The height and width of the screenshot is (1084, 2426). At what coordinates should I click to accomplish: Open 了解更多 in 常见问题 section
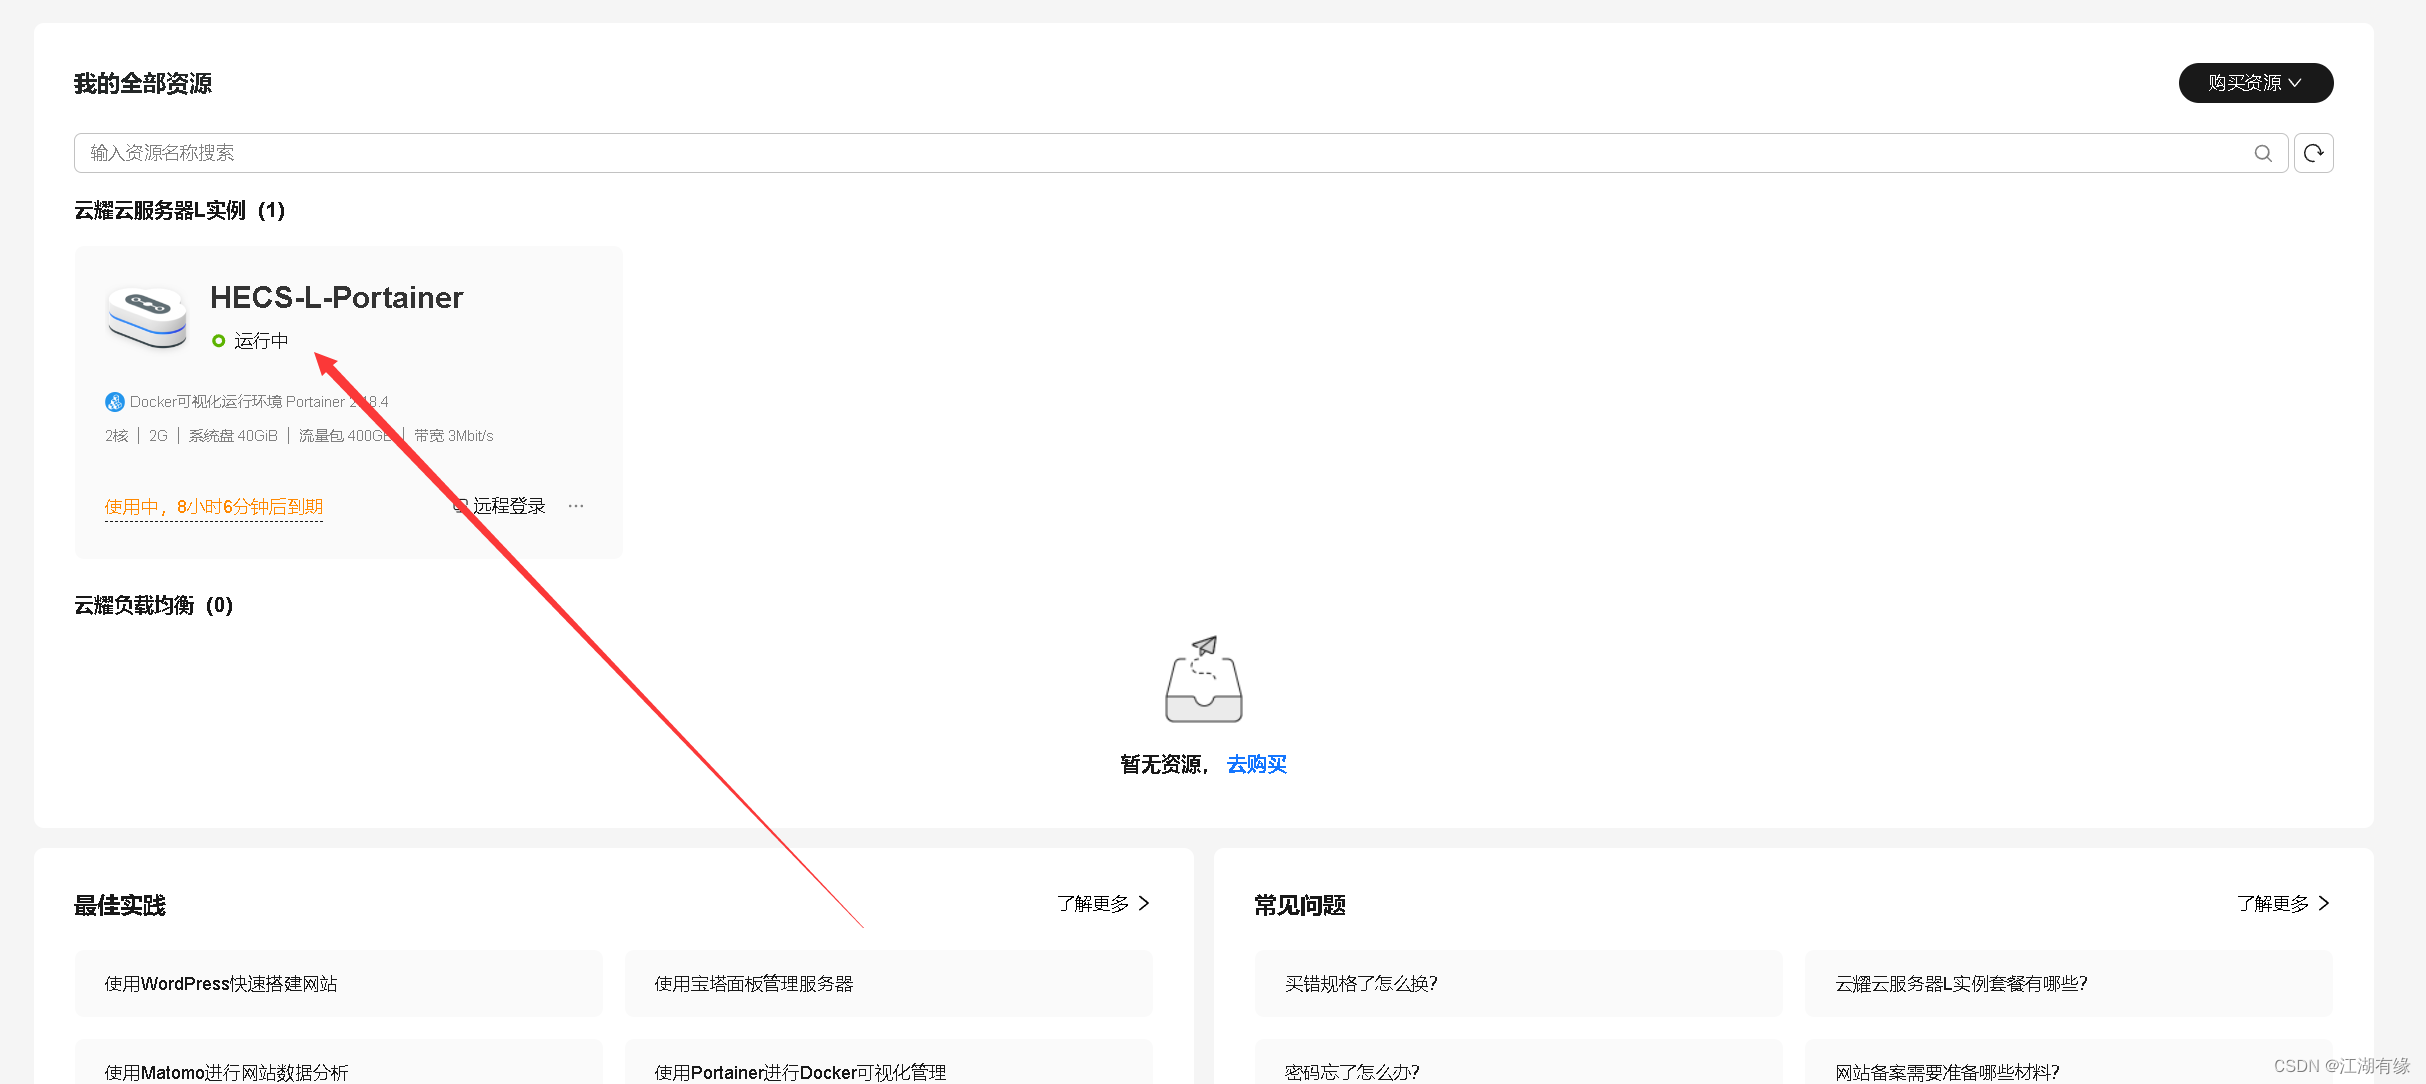[2283, 903]
